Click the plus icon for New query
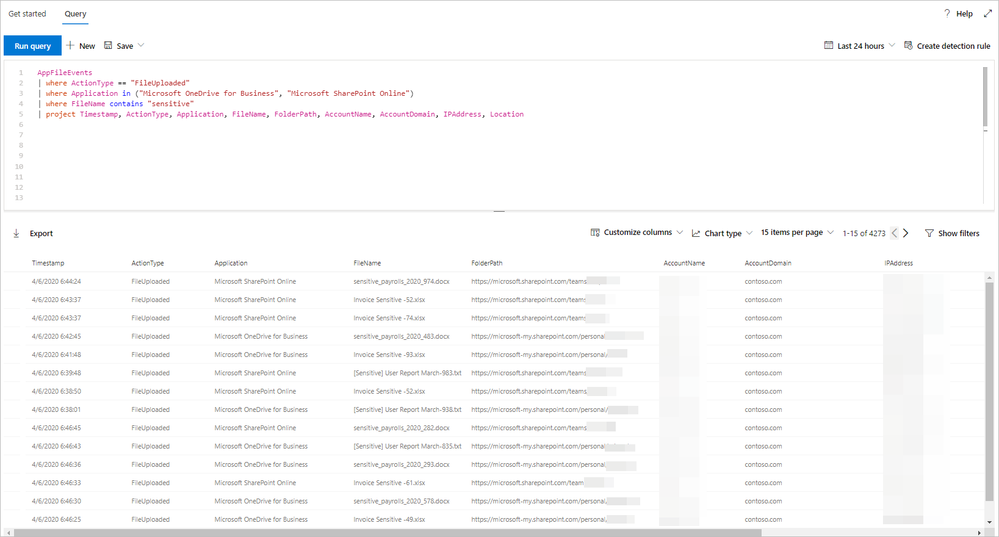999x537 pixels. point(71,45)
